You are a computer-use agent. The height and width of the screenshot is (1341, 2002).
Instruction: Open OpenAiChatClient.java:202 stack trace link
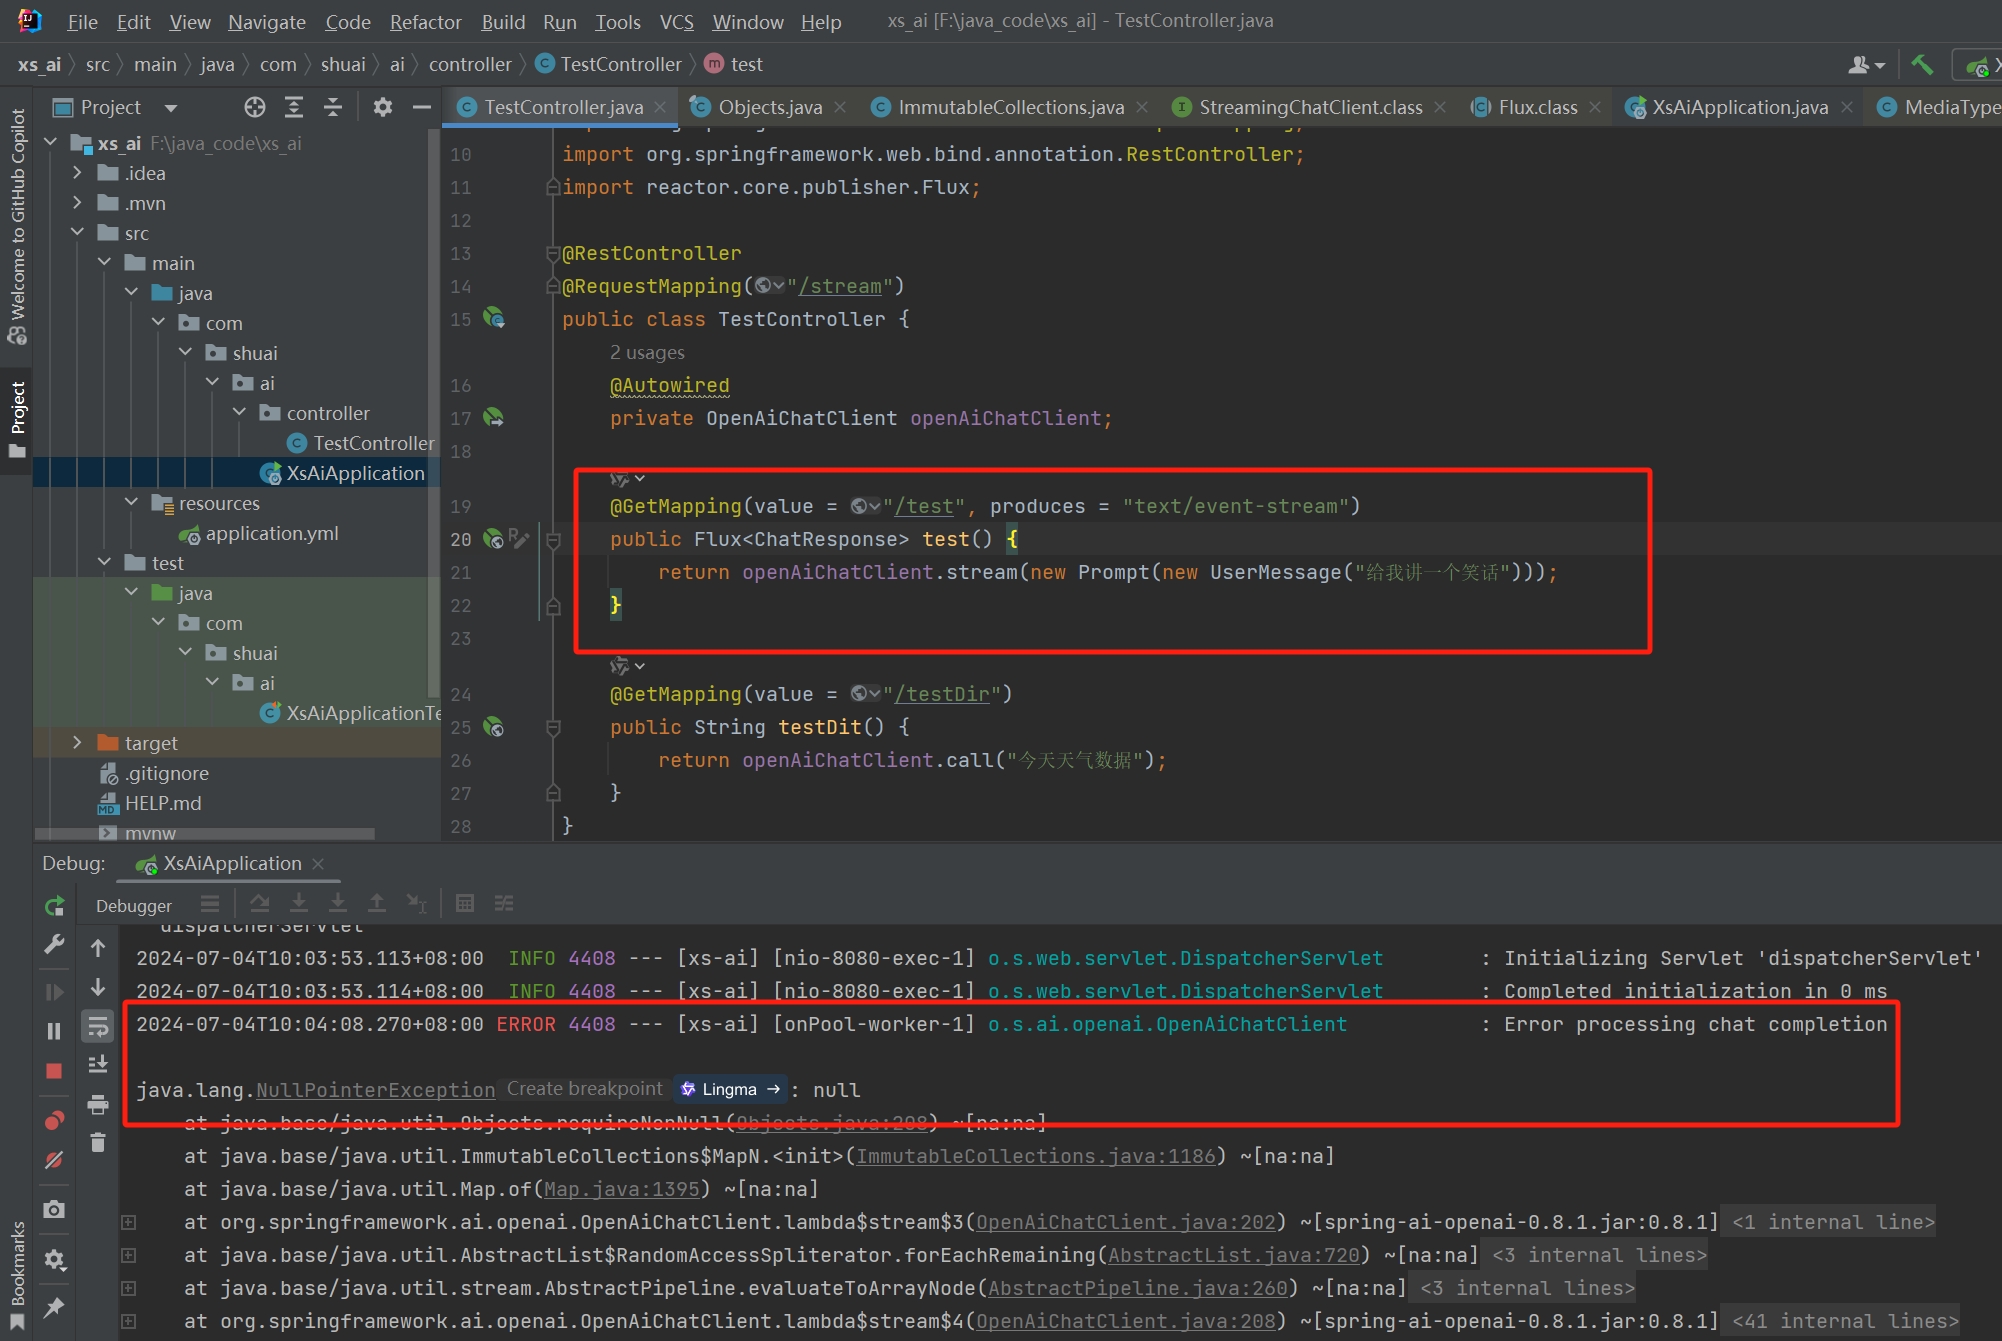tap(1126, 1222)
